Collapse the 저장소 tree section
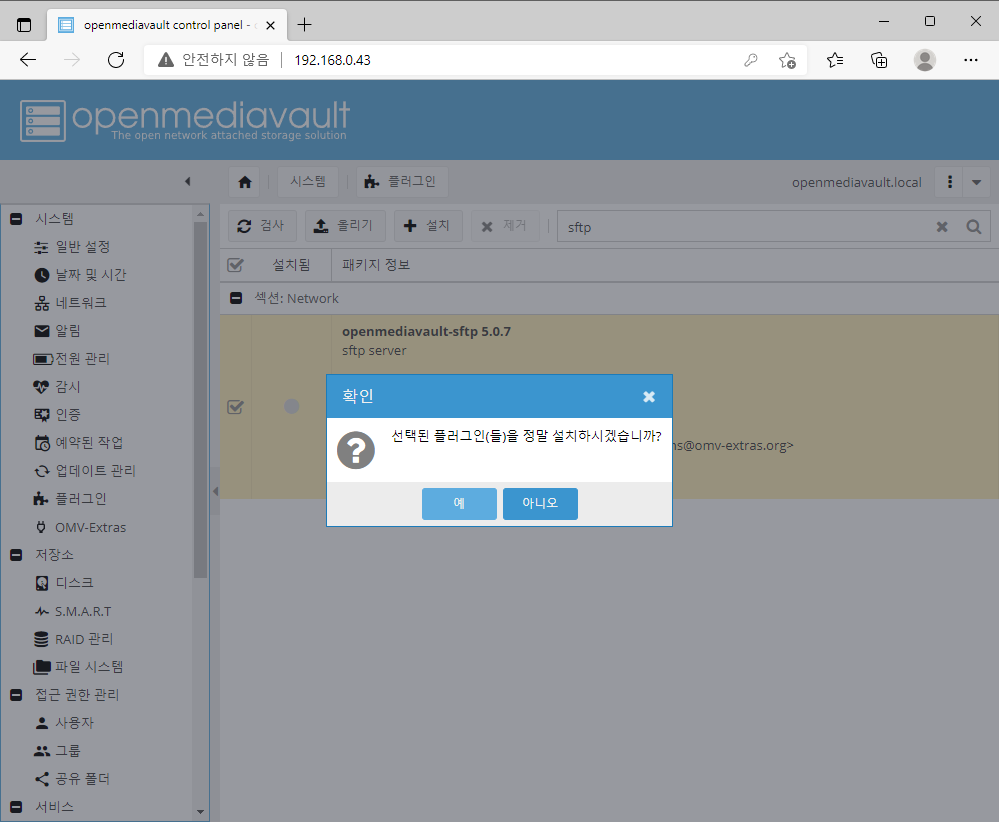Viewport: 999px width, 822px height. [17, 555]
